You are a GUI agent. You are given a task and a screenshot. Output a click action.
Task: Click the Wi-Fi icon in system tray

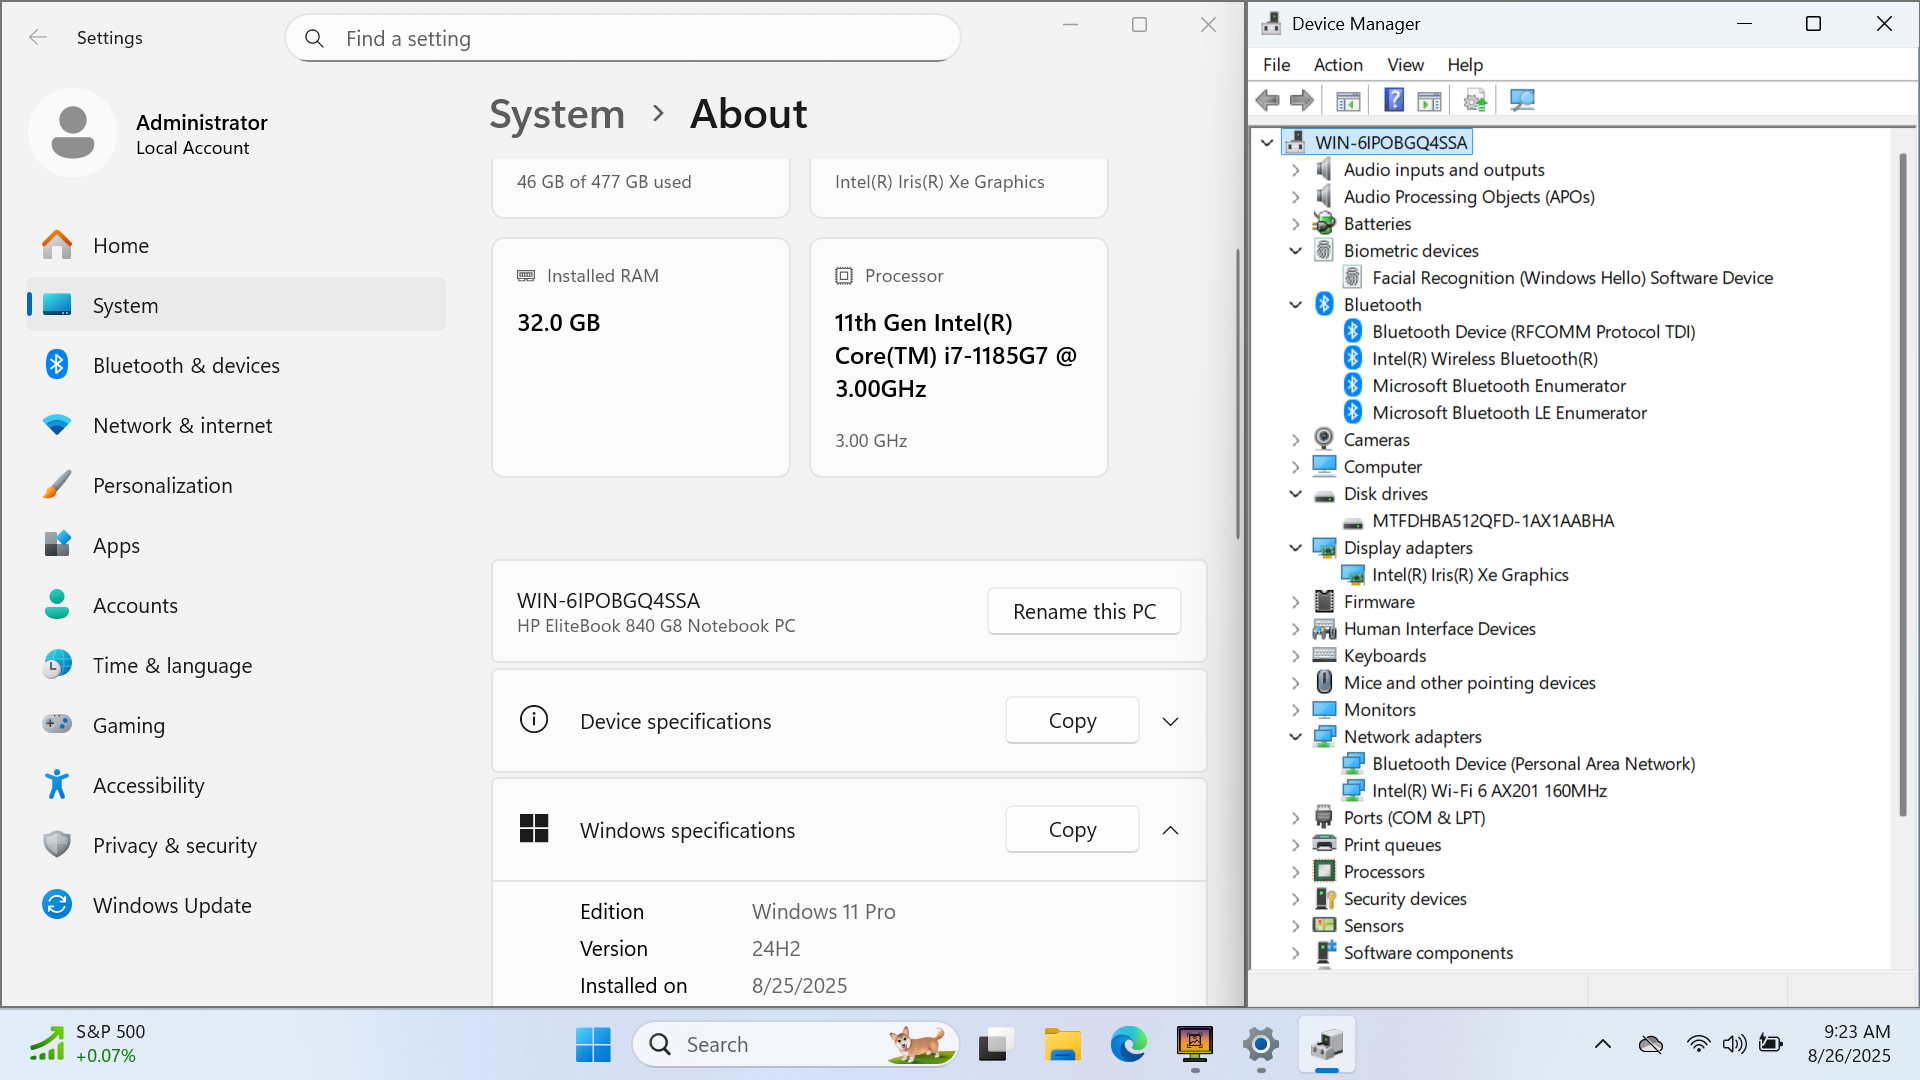(x=1698, y=1044)
